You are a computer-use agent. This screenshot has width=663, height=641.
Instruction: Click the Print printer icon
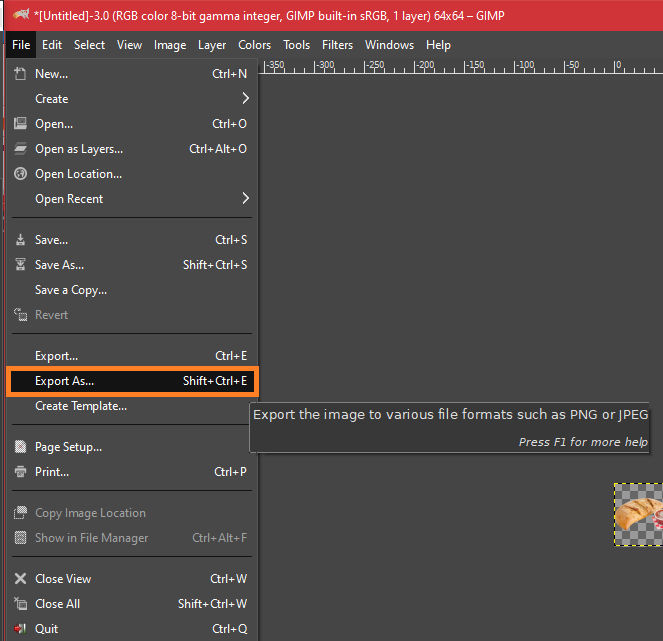(20, 471)
